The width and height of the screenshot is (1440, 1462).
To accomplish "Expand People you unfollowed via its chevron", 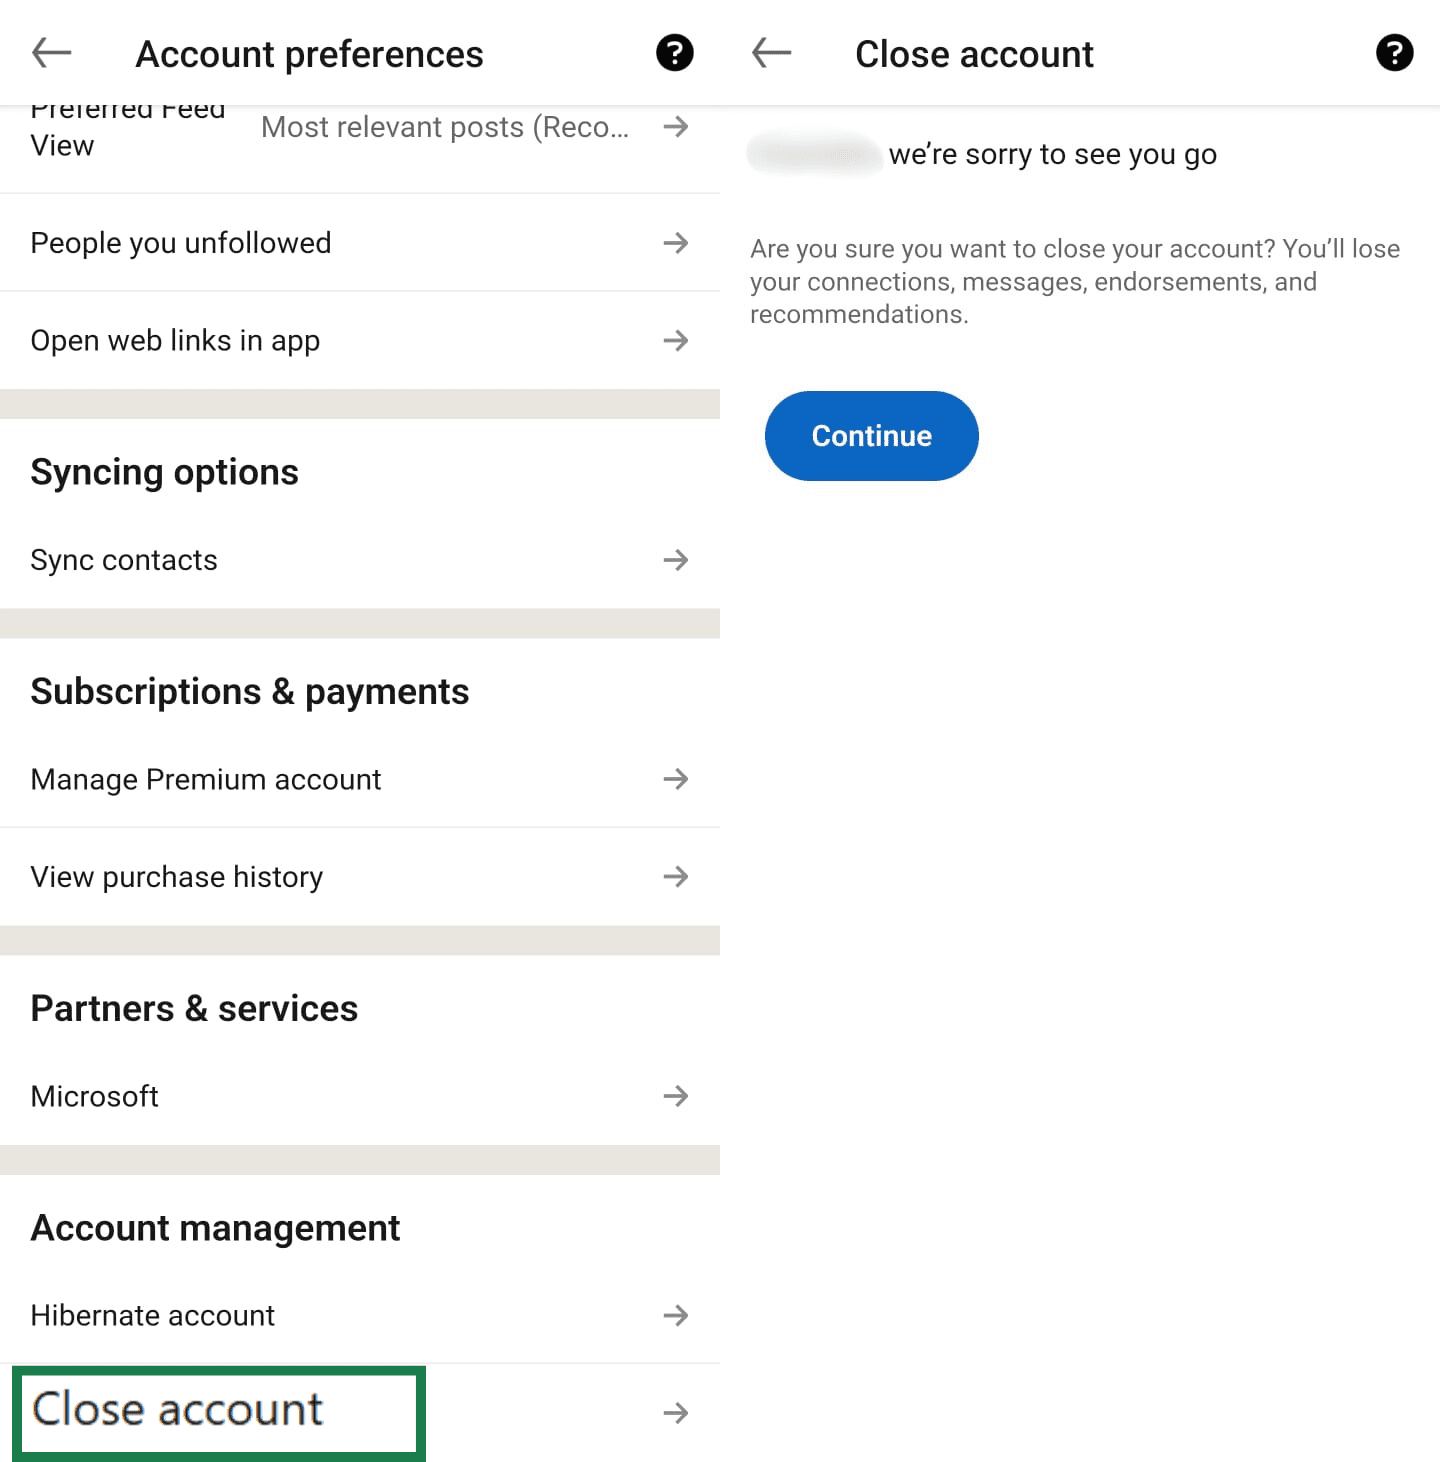I will click(x=677, y=242).
